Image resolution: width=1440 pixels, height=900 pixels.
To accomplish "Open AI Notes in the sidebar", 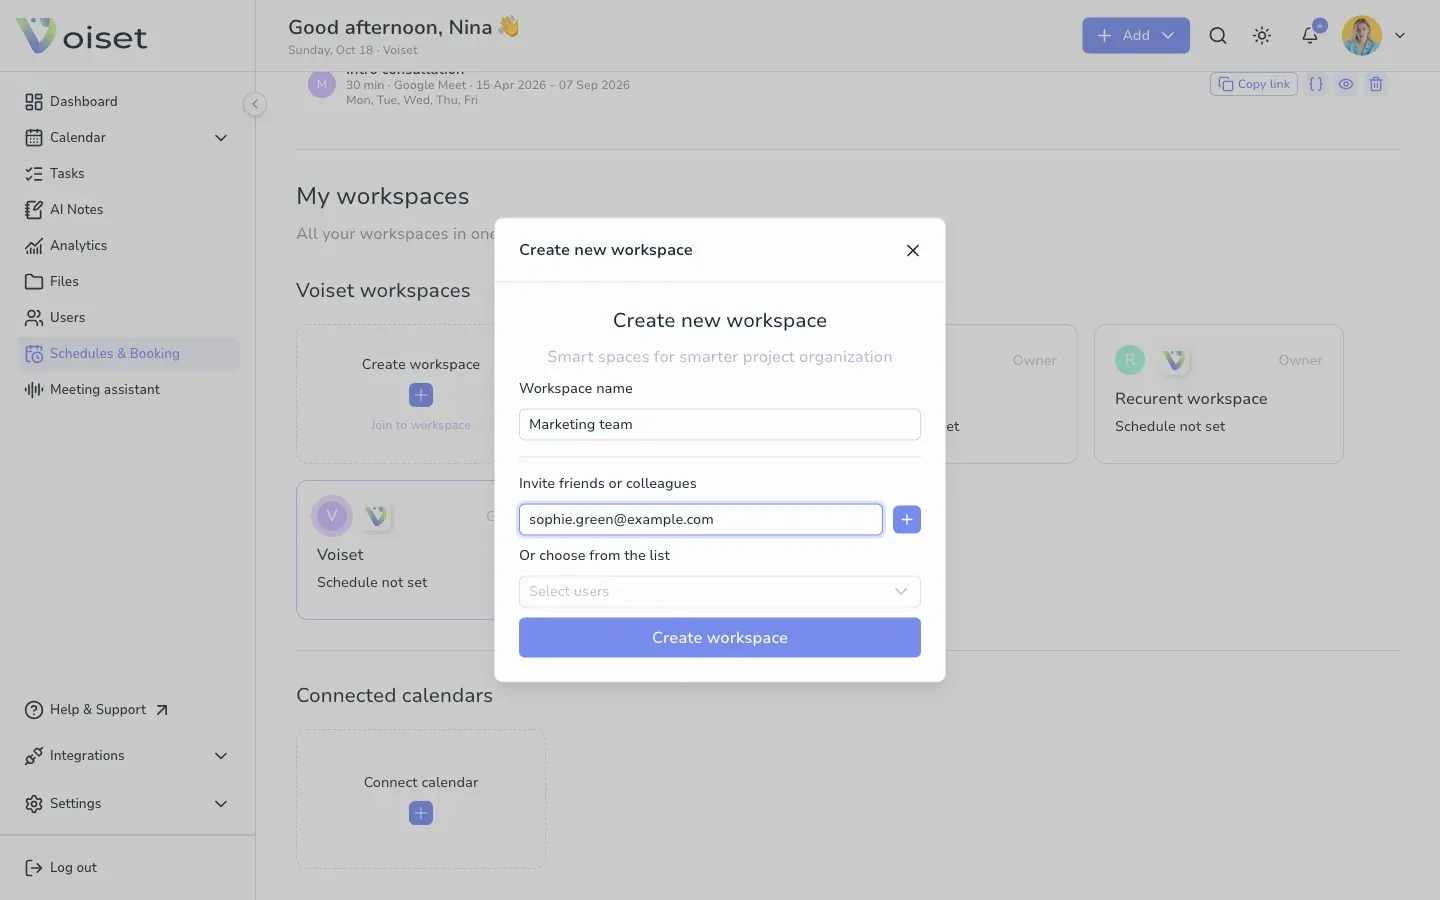I will (128, 209).
